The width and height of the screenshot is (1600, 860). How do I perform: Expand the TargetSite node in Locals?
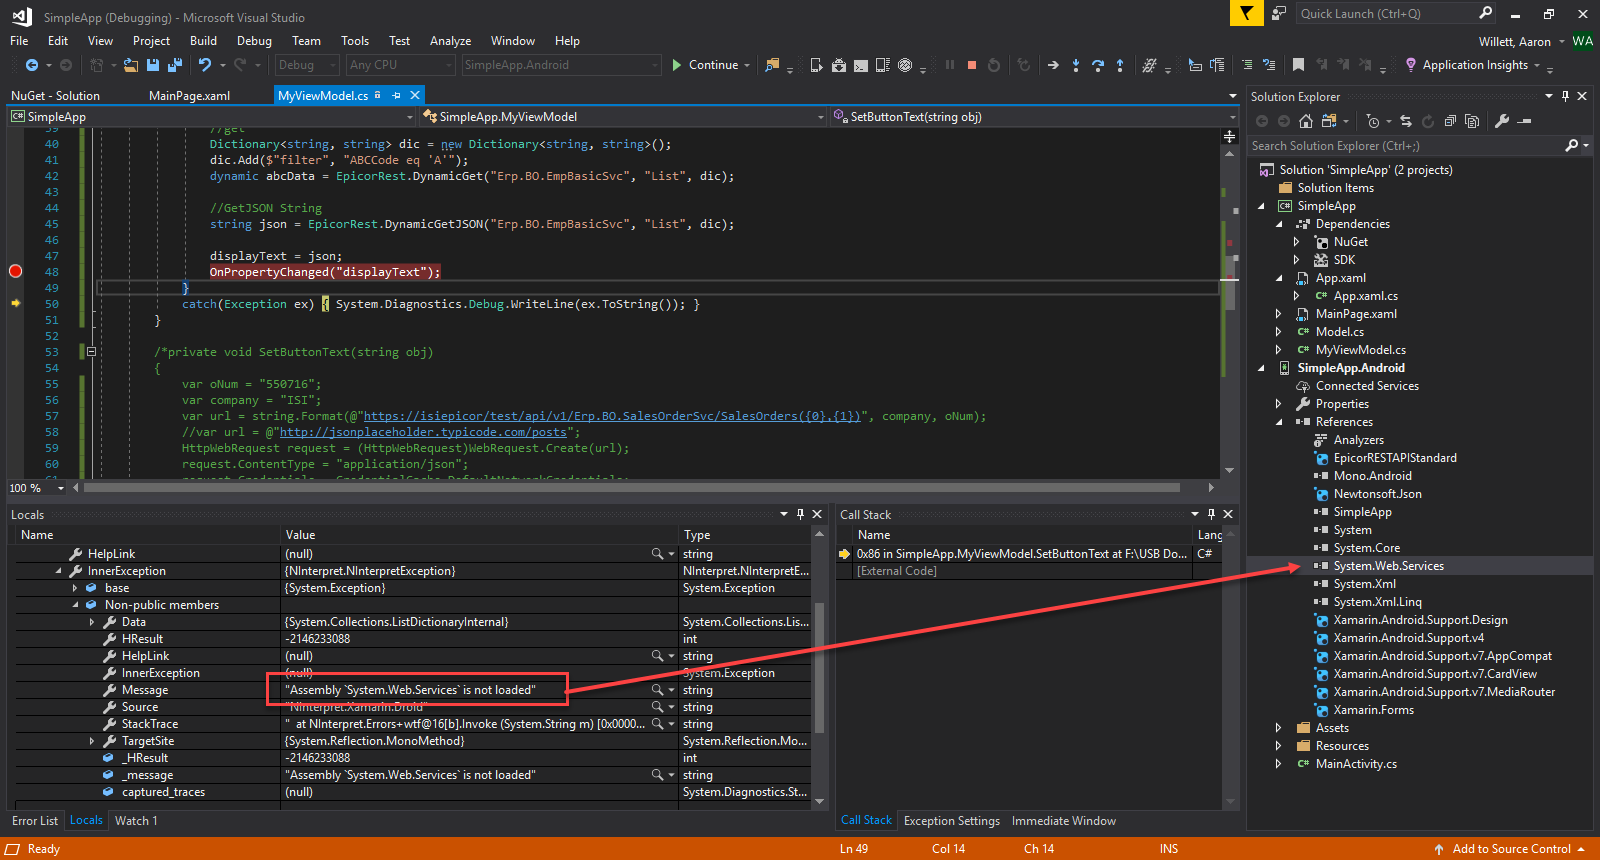[x=92, y=741]
